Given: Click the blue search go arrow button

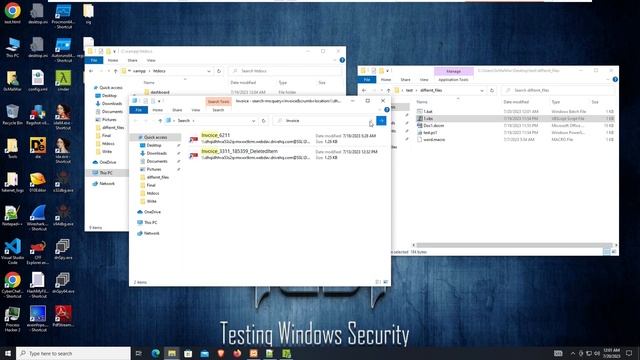Looking at the screenshot, I should click(381, 121).
